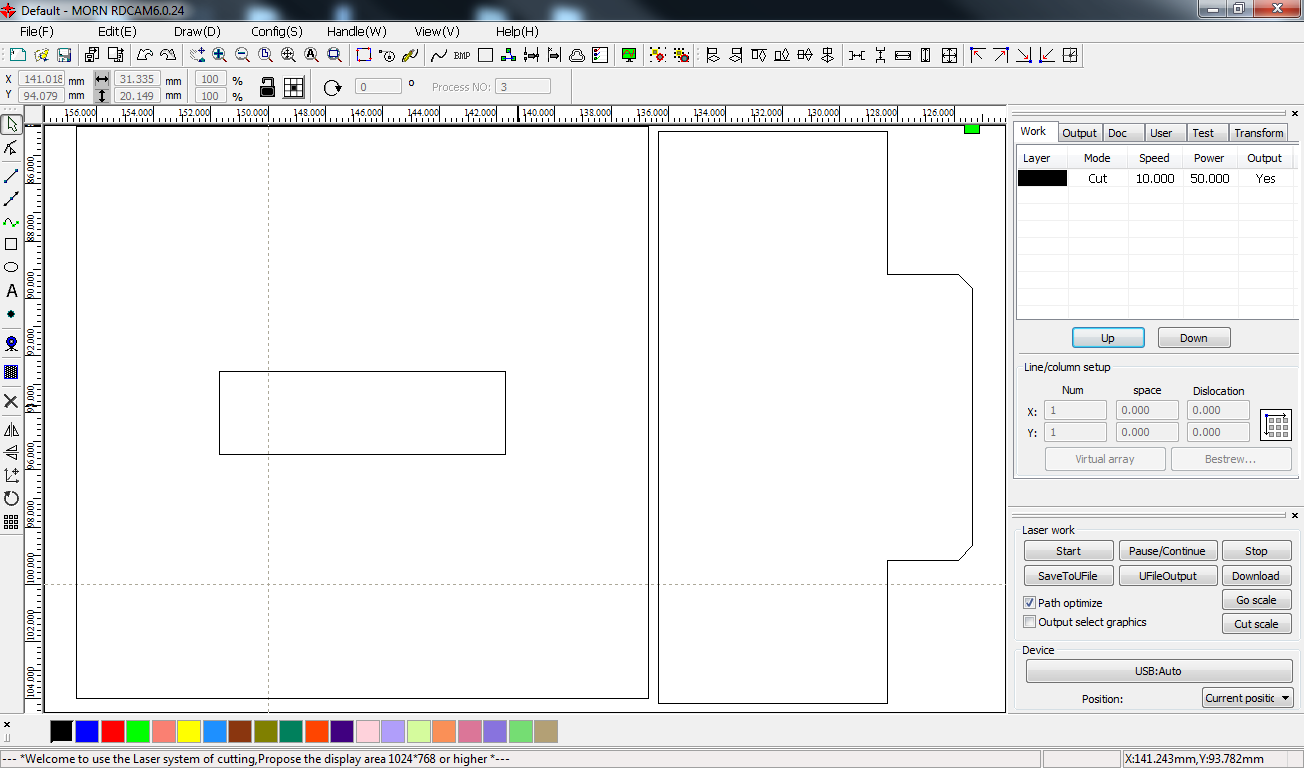Open the Help menu
The image size is (1304, 768).
517,31
